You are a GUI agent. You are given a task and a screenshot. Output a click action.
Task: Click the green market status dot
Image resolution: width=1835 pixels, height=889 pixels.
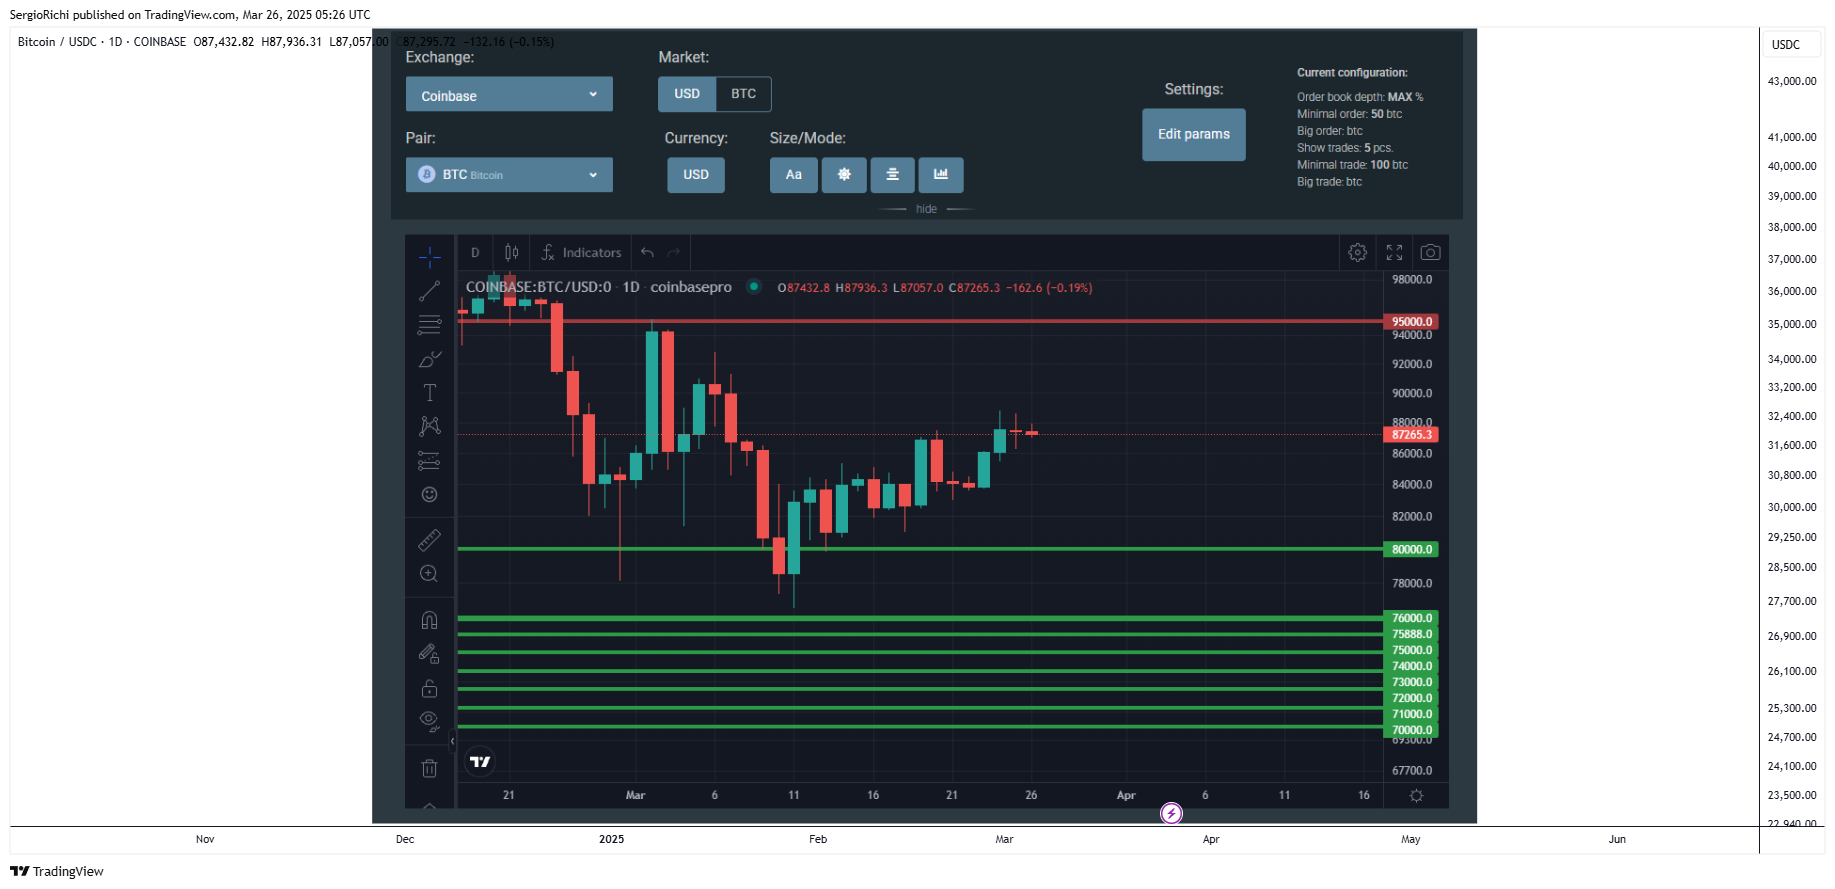click(x=754, y=287)
